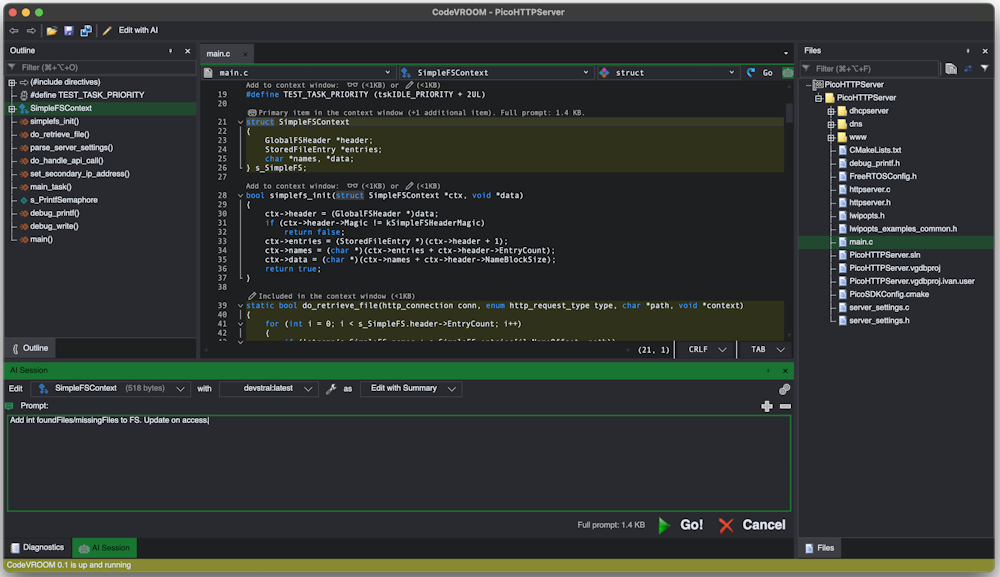
Task: Focus the Files filter field
Action: pyautogui.click(x=871, y=68)
